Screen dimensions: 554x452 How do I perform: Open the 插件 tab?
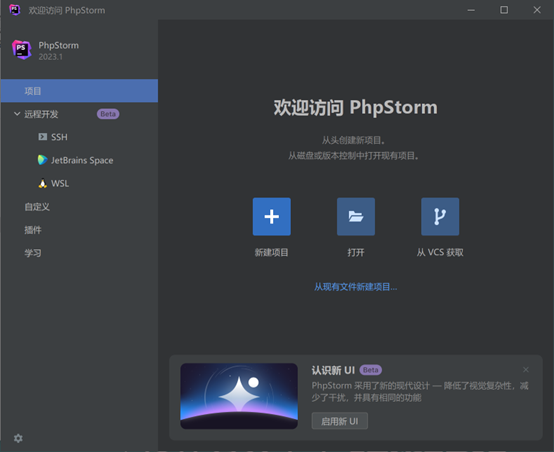click(x=79, y=230)
